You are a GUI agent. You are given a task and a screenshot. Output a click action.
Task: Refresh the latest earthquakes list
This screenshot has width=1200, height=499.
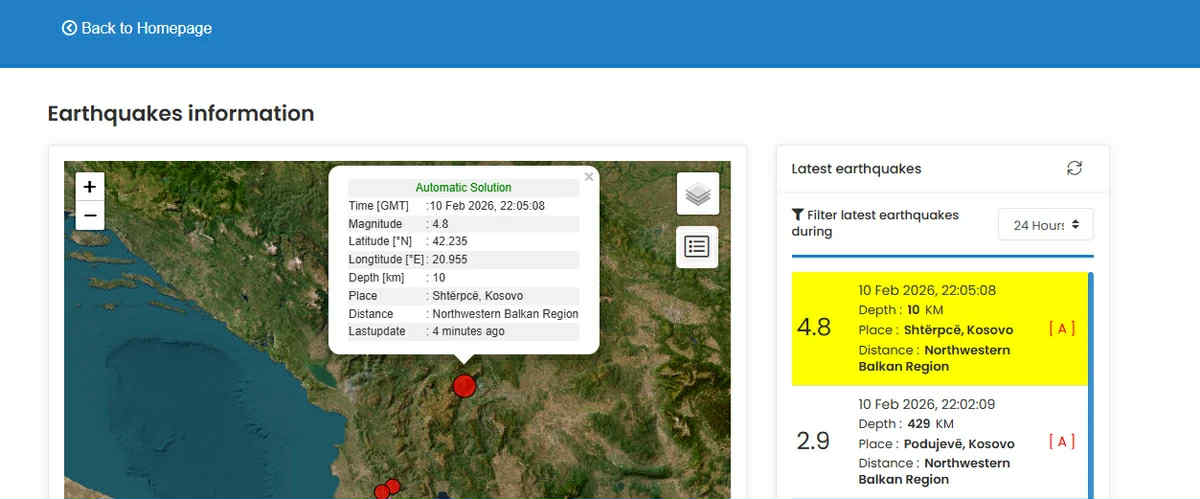tap(1074, 169)
